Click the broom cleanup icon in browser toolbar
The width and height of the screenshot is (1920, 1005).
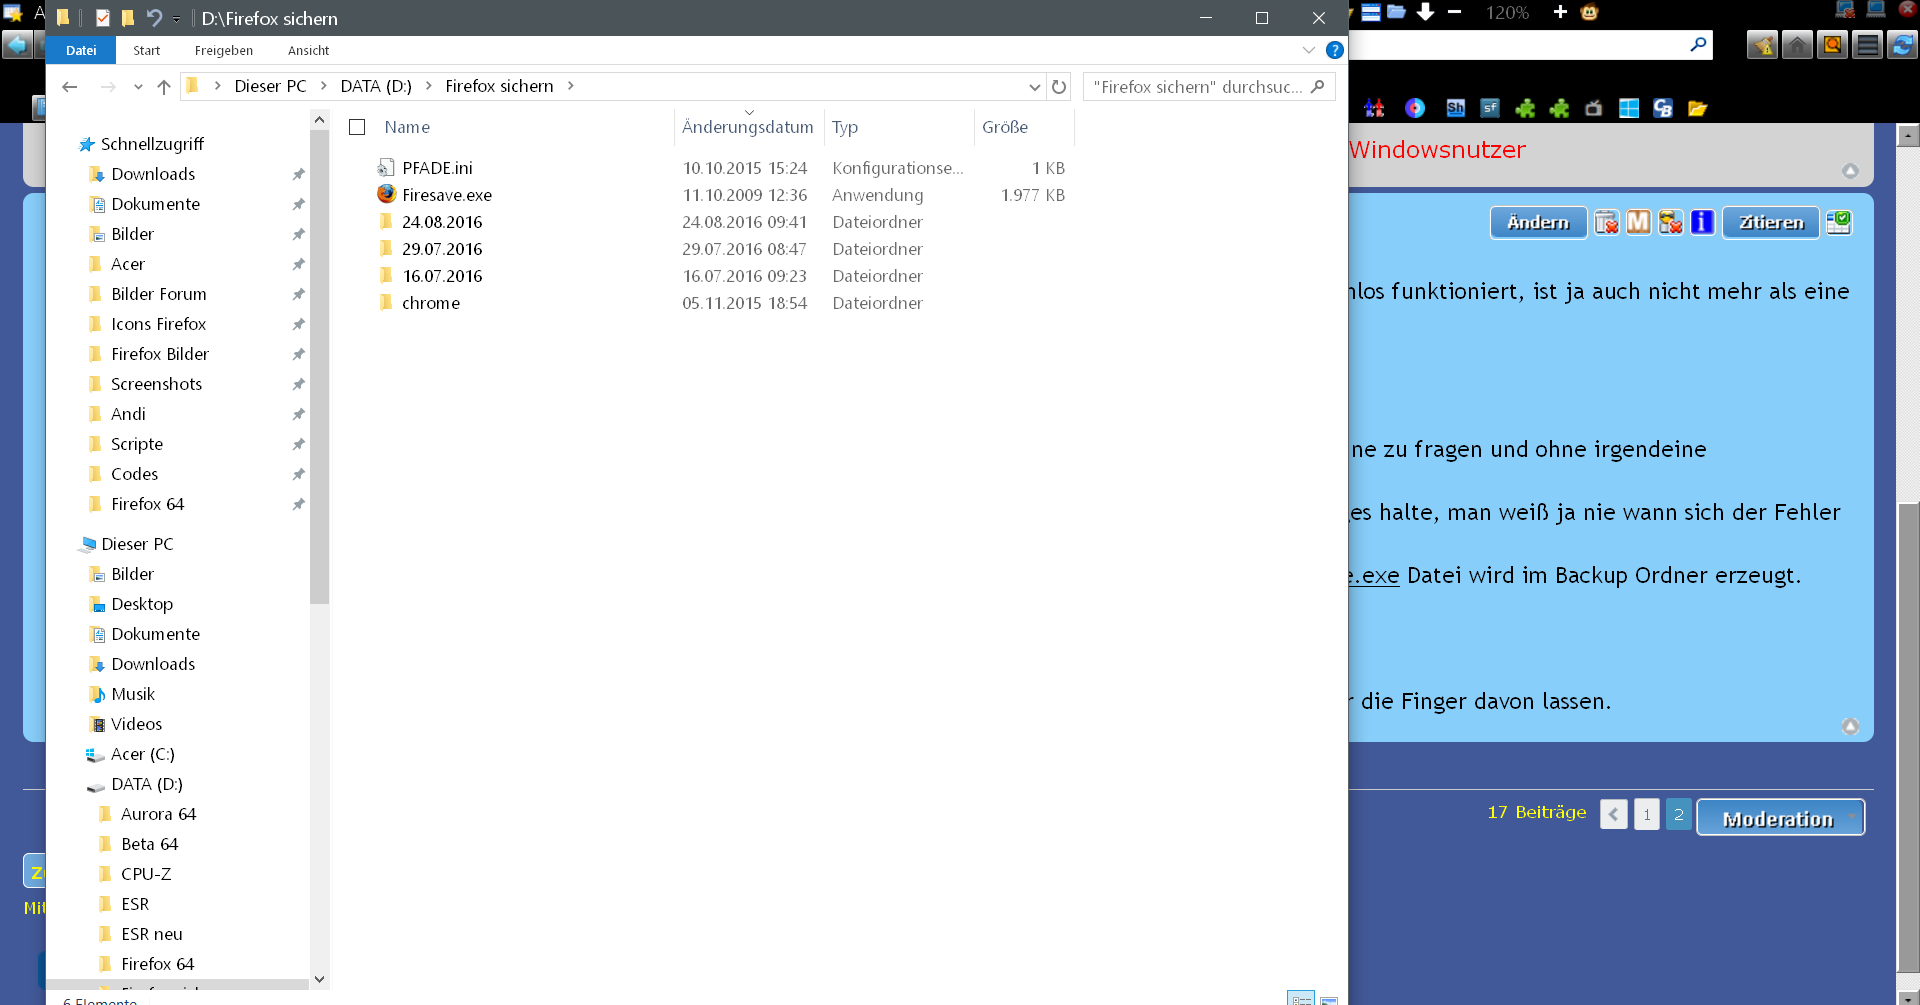(1762, 45)
